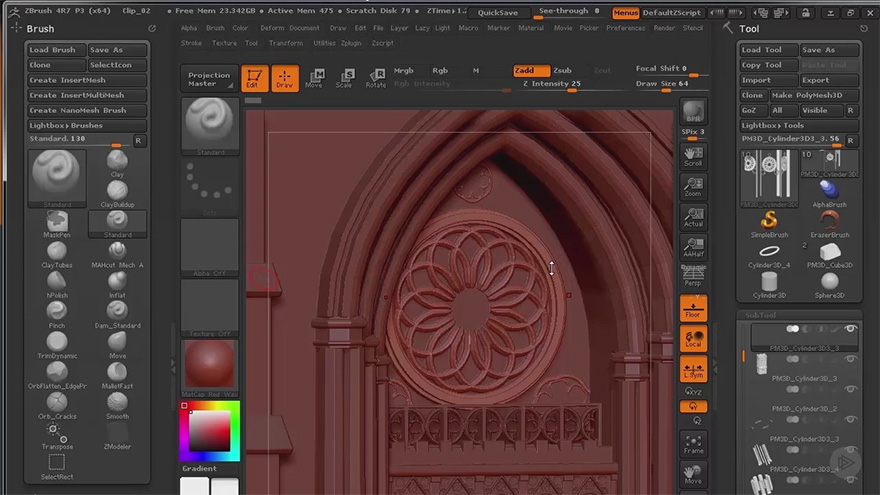This screenshot has width=880, height=495.
Task: Open Projection Master
Action: [209, 79]
